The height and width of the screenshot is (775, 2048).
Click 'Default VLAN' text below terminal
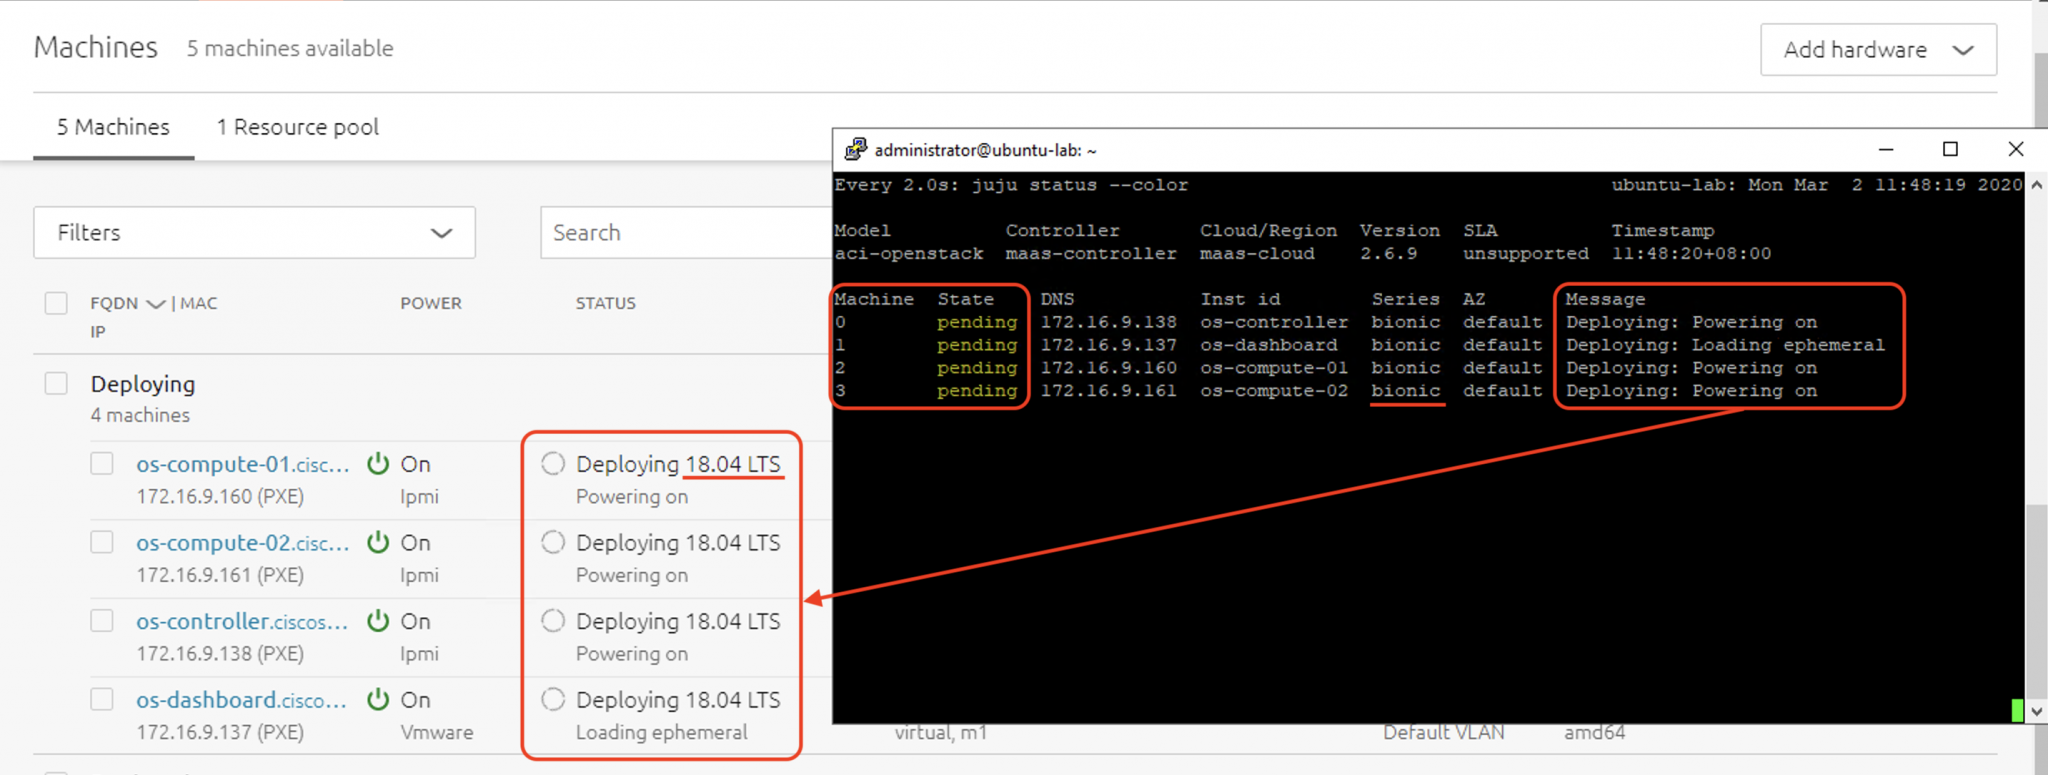point(1443,733)
